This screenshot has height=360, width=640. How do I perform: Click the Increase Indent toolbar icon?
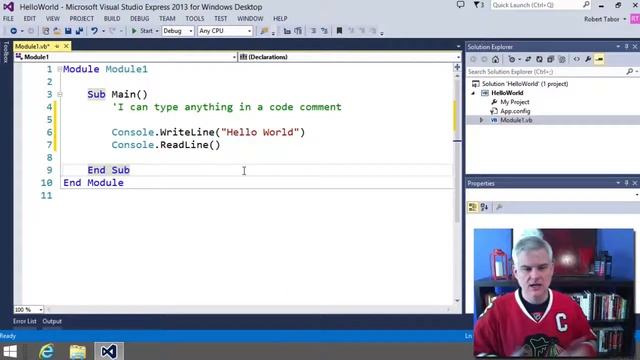click(x=298, y=31)
